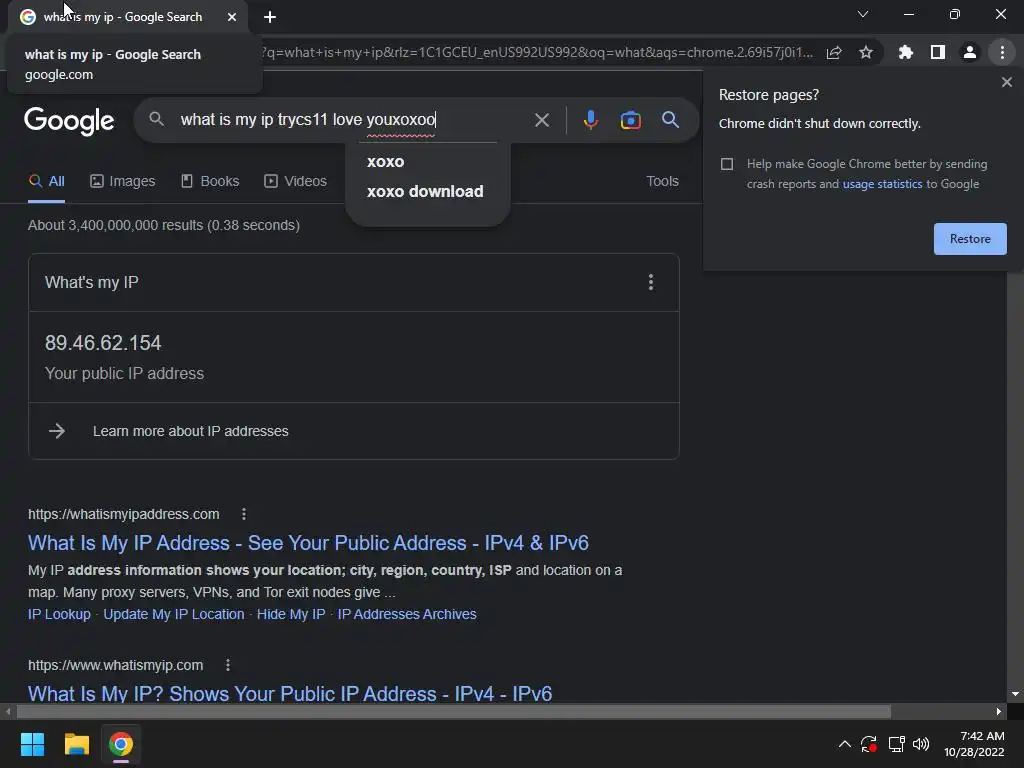Click the sync update tray icon

click(x=869, y=744)
